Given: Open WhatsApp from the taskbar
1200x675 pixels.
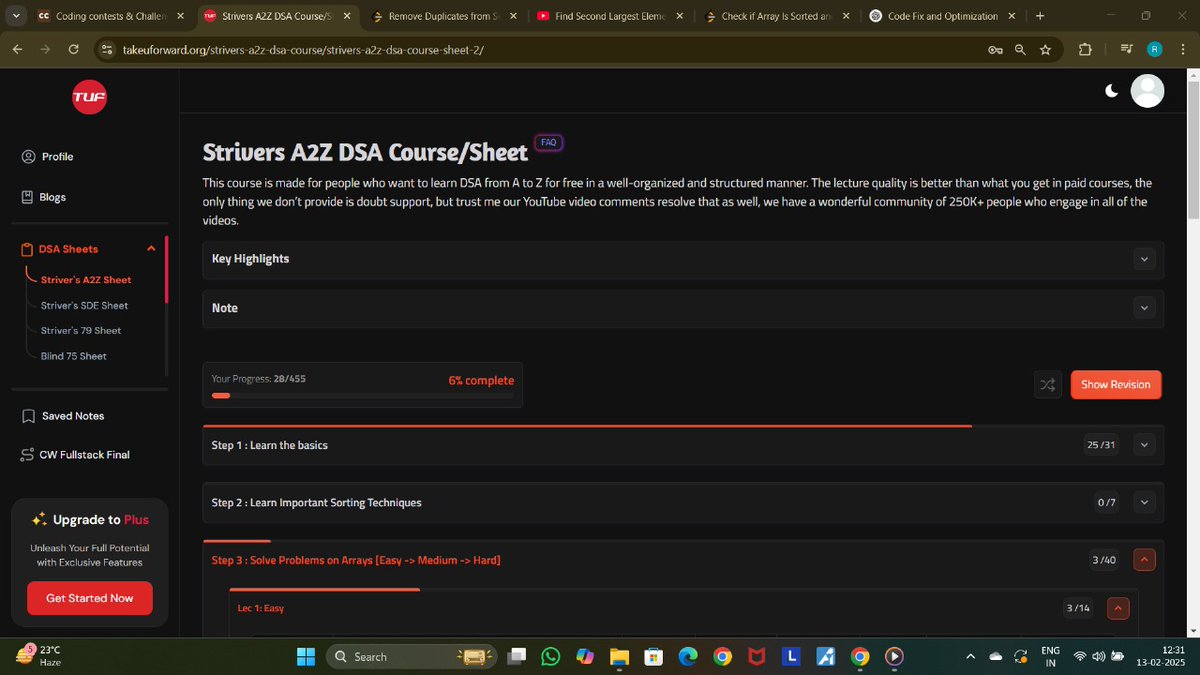Looking at the screenshot, I should (550, 656).
